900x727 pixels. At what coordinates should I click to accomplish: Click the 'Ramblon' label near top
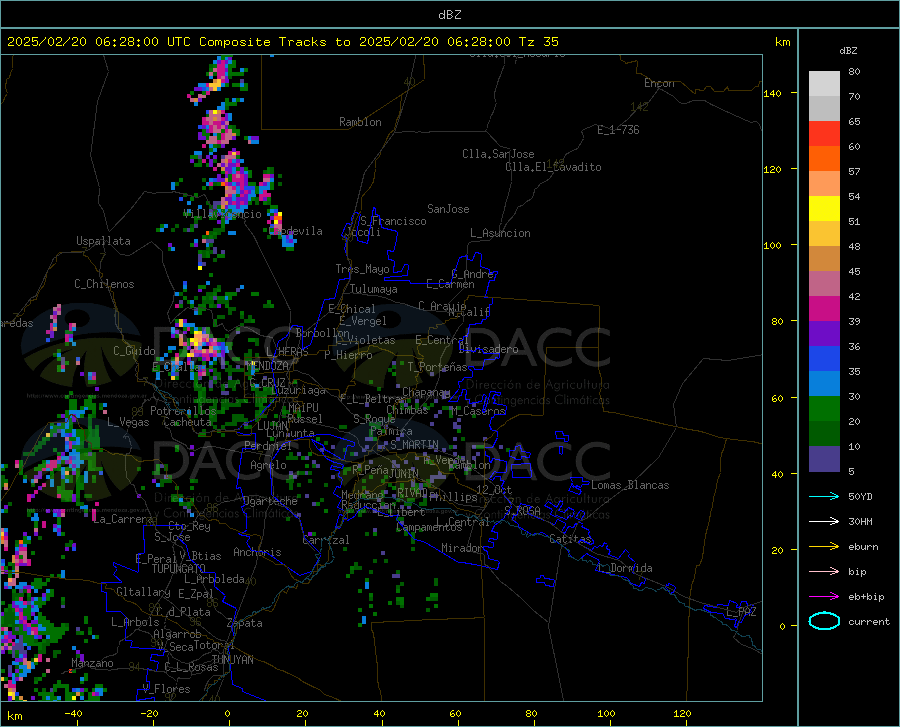click(360, 122)
